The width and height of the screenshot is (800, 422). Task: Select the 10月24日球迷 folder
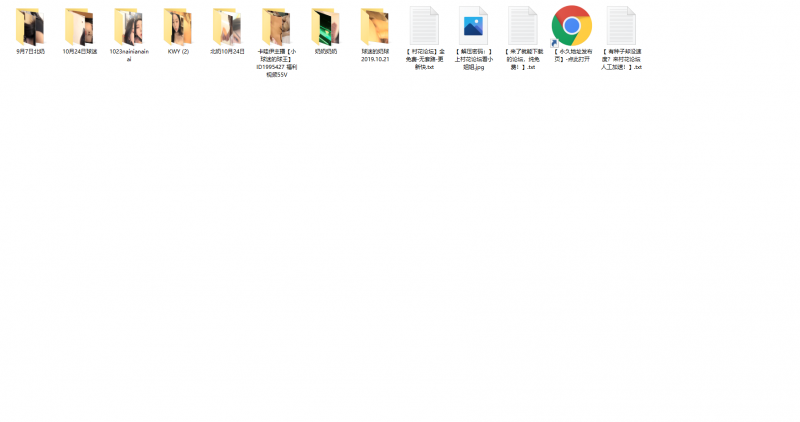pos(79,26)
